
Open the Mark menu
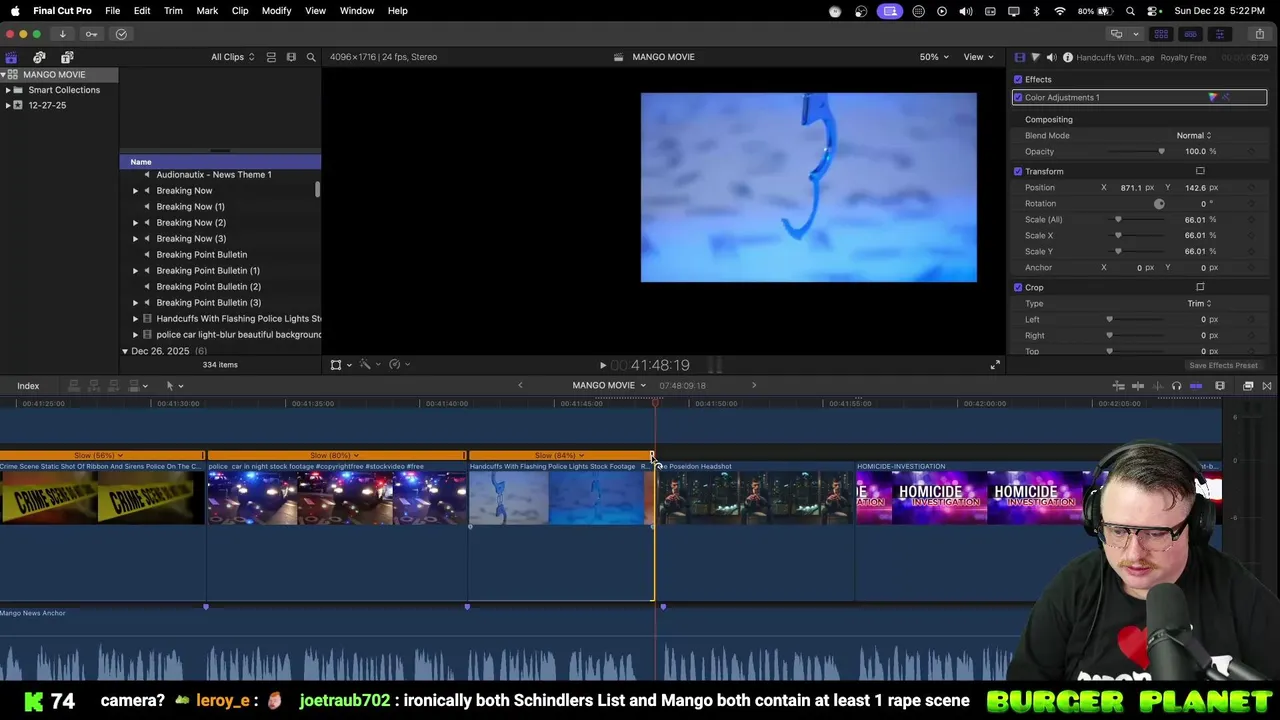207,11
